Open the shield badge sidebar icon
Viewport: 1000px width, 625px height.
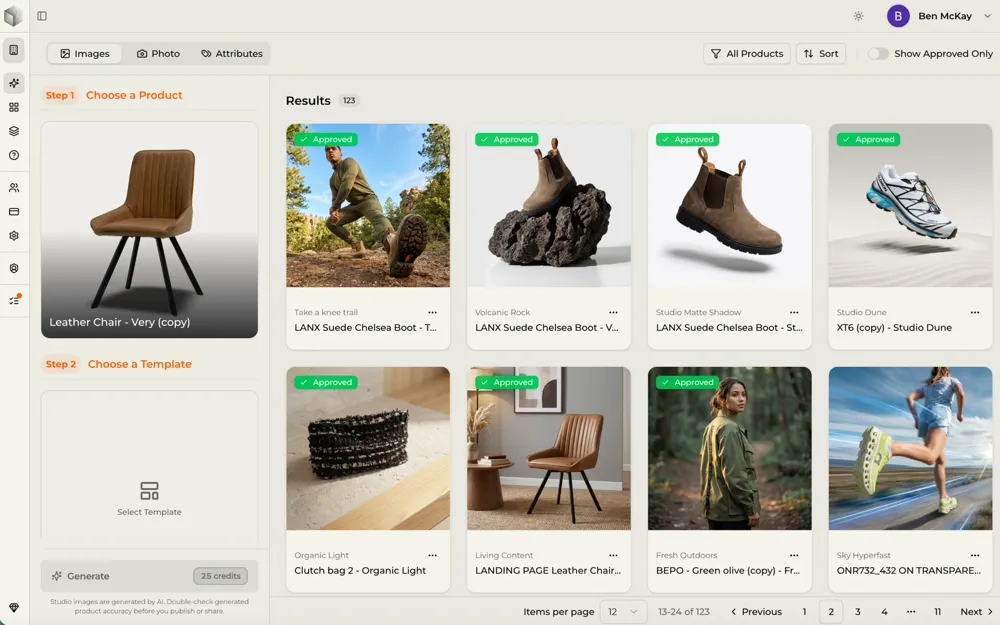coord(14,268)
